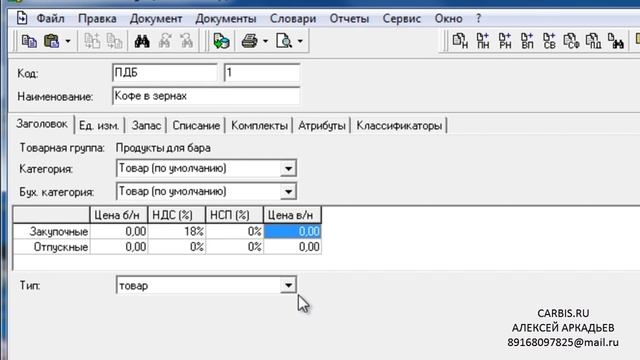Open the ? help menu

coord(478,18)
